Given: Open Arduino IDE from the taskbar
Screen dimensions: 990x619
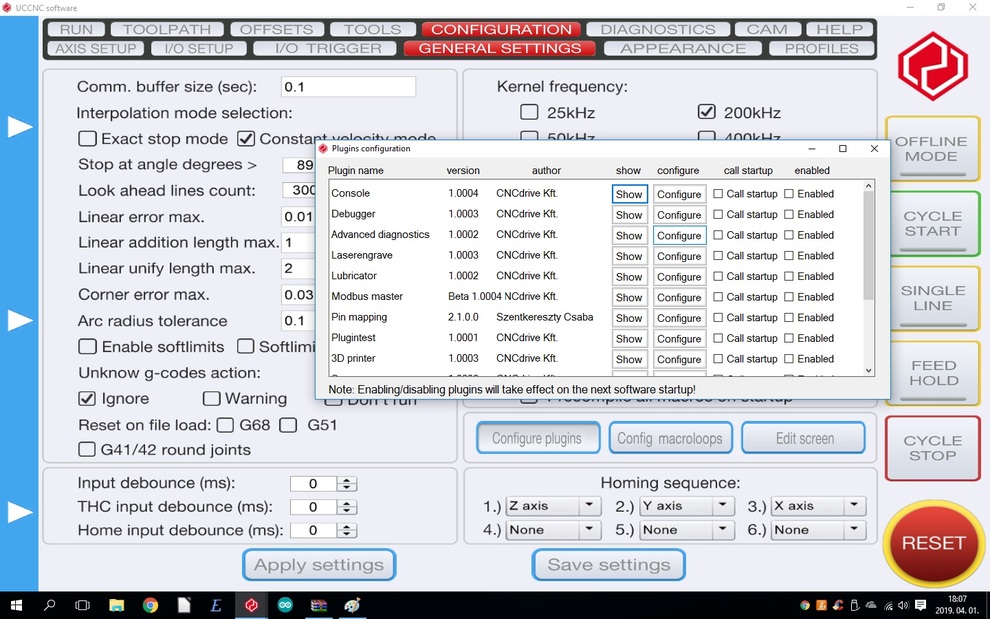Looking at the screenshot, I should coord(285,605).
